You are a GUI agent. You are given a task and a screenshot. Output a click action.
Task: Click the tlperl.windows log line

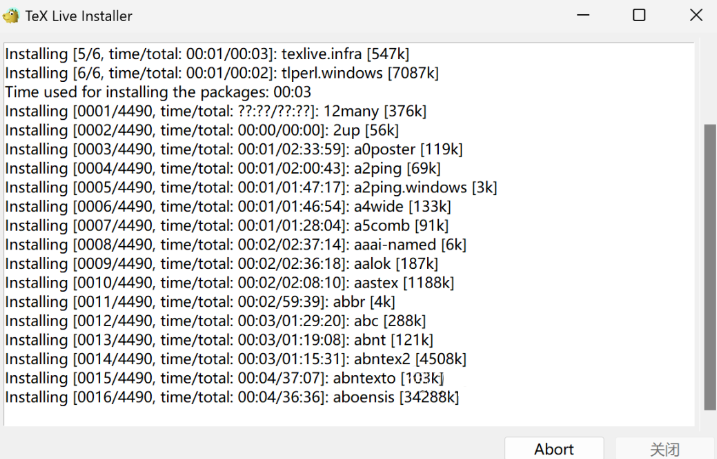[x=222, y=73]
